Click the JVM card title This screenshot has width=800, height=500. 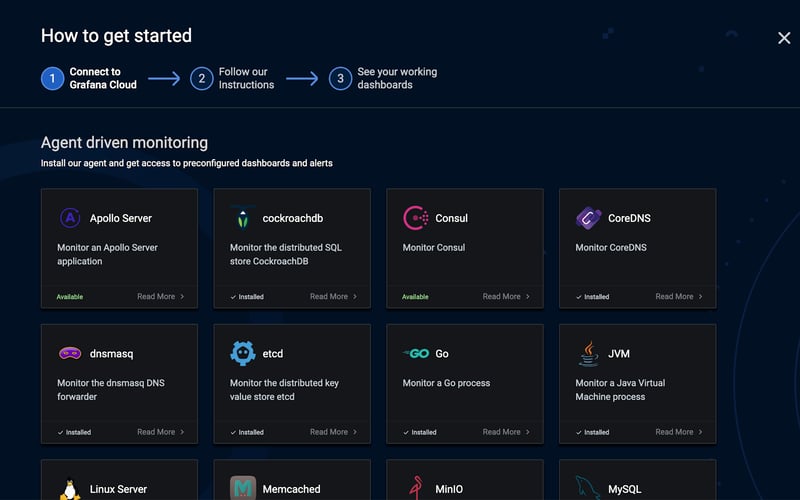pos(618,354)
